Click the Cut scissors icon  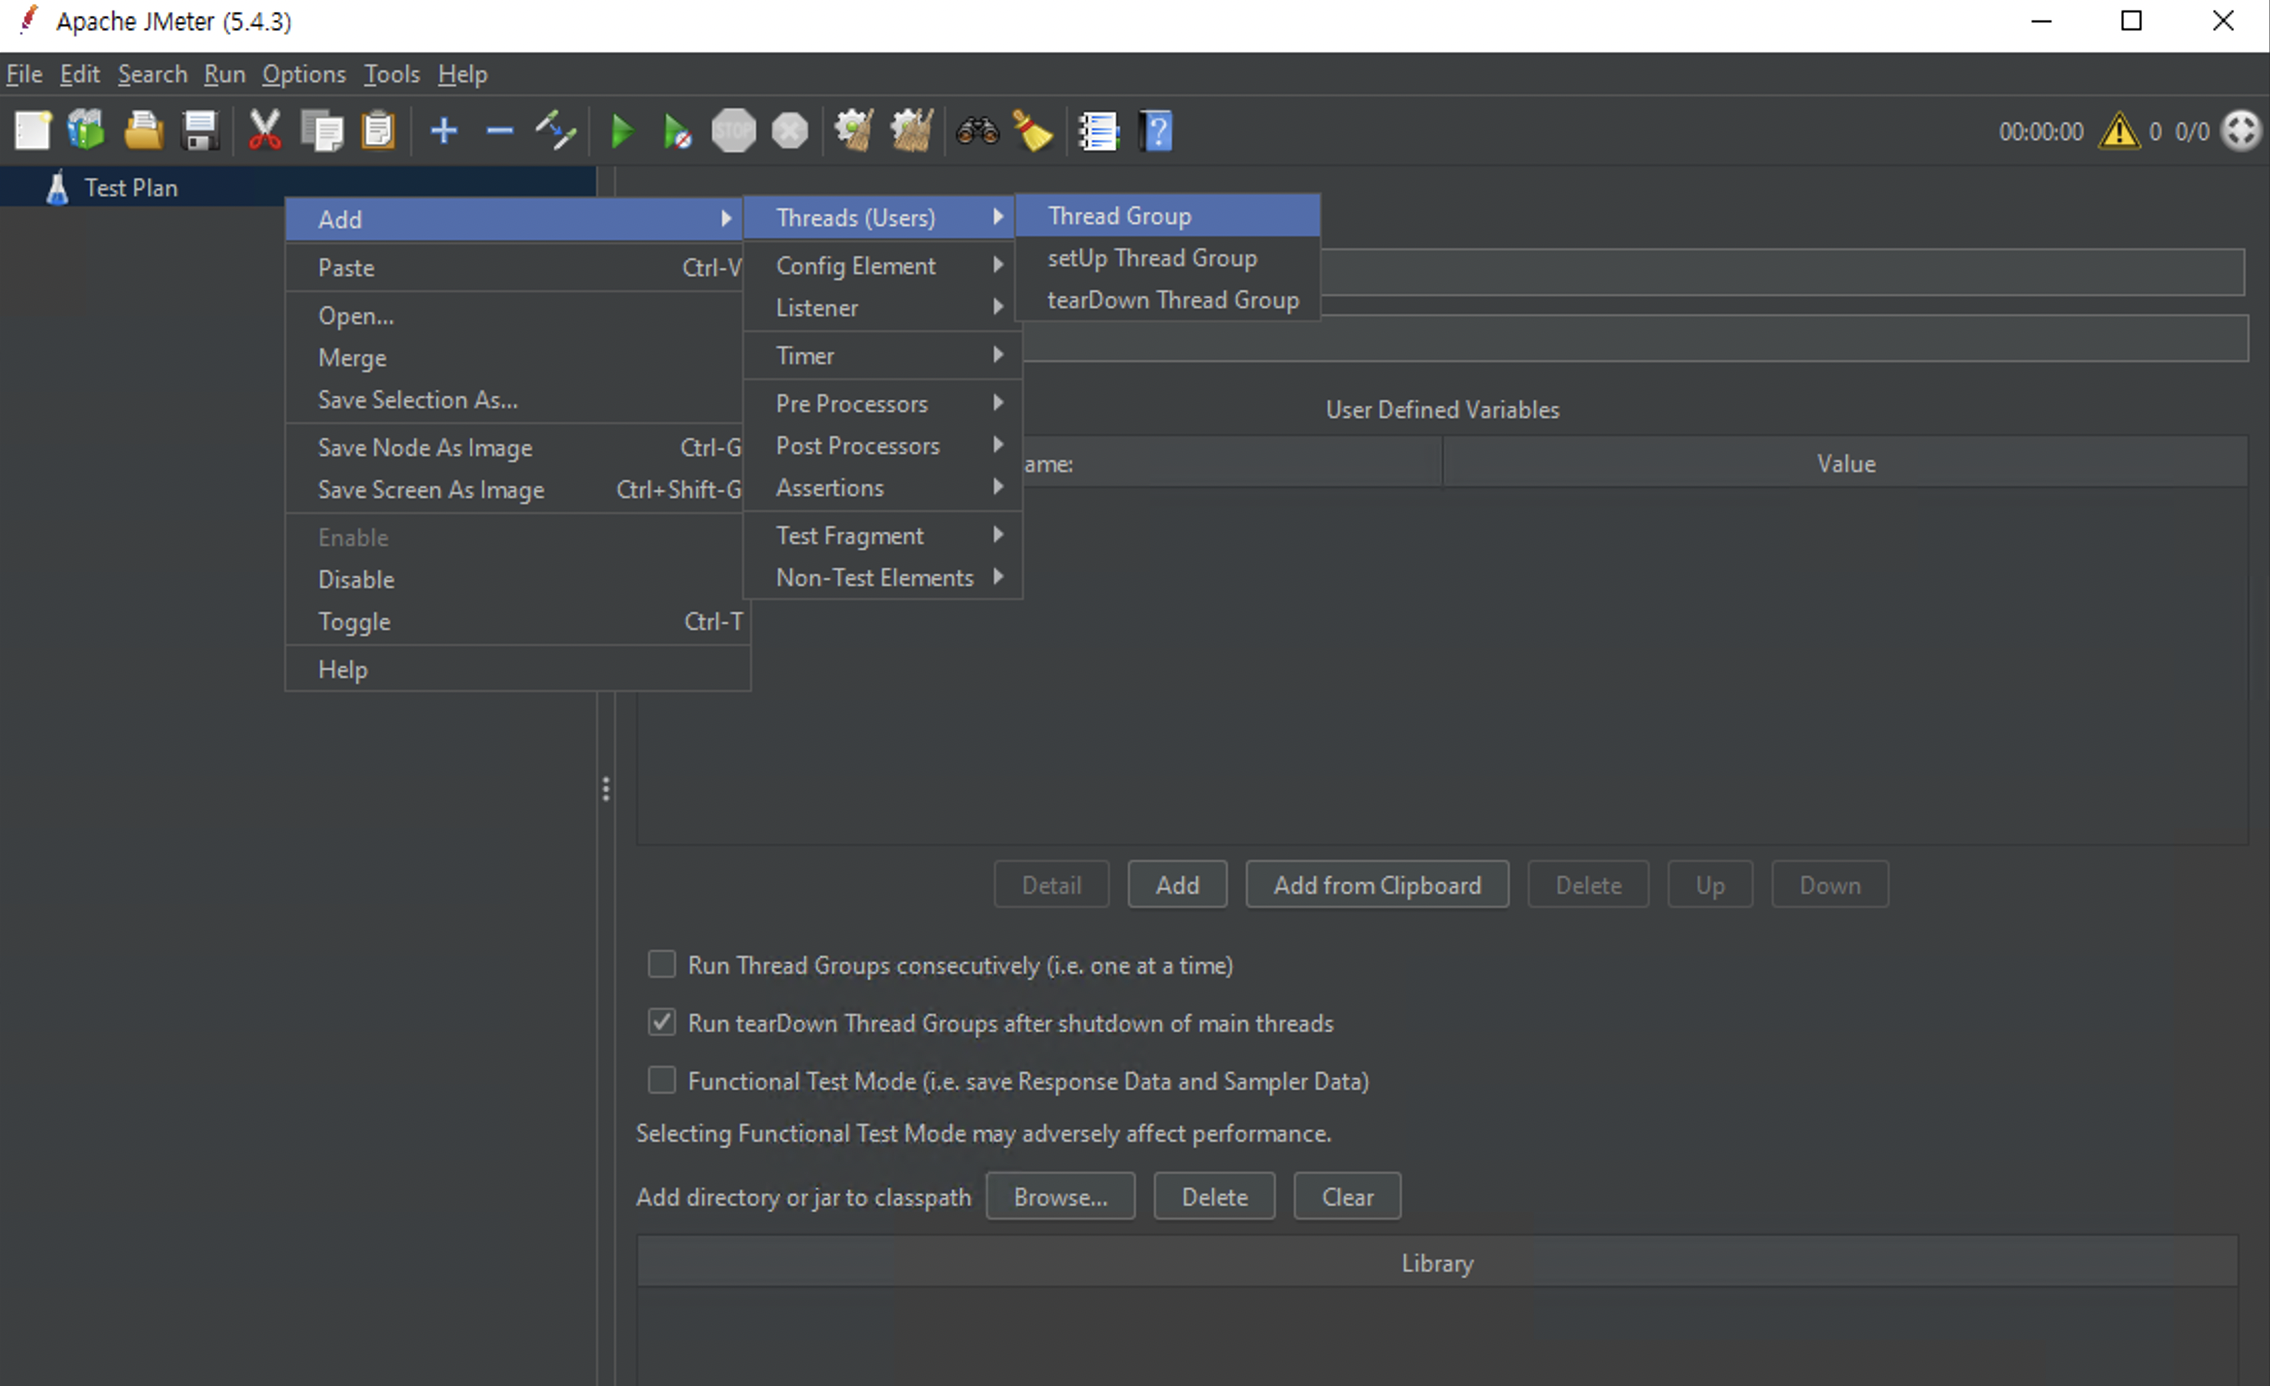coord(265,131)
